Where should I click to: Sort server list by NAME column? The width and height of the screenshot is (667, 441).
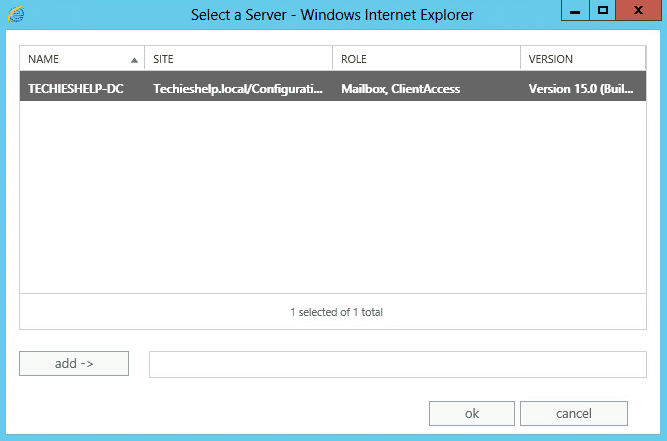pyautogui.click(x=44, y=59)
